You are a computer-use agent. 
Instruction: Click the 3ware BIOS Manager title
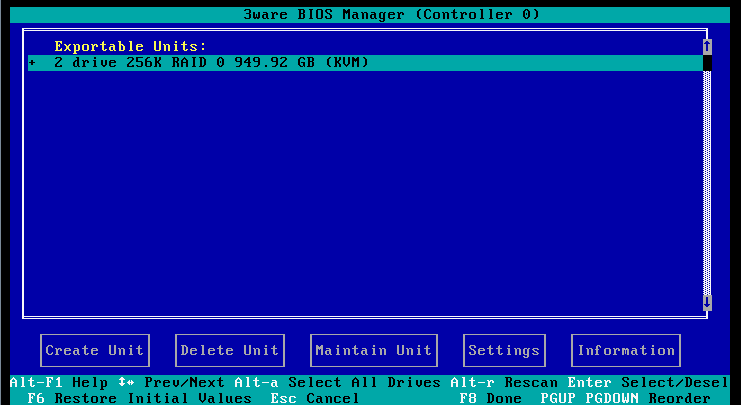tap(391, 14)
